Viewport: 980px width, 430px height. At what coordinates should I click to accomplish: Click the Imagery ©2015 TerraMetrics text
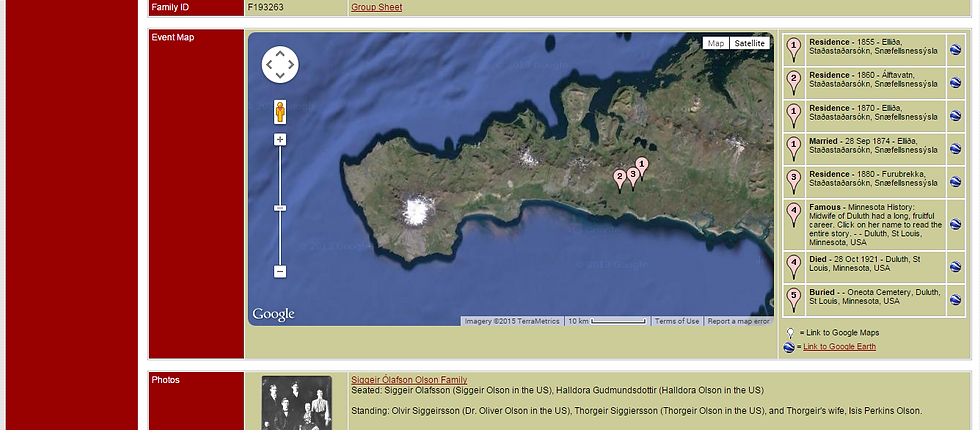[x=512, y=321]
